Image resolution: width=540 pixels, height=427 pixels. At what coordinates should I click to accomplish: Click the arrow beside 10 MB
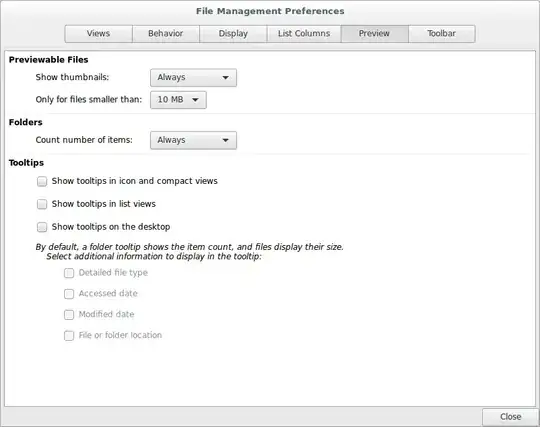195,100
